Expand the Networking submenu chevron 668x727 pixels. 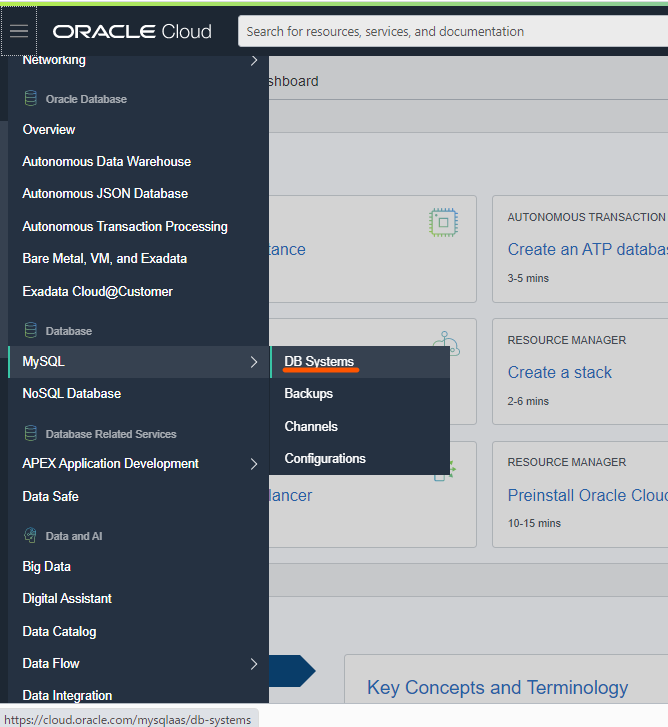(x=254, y=60)
